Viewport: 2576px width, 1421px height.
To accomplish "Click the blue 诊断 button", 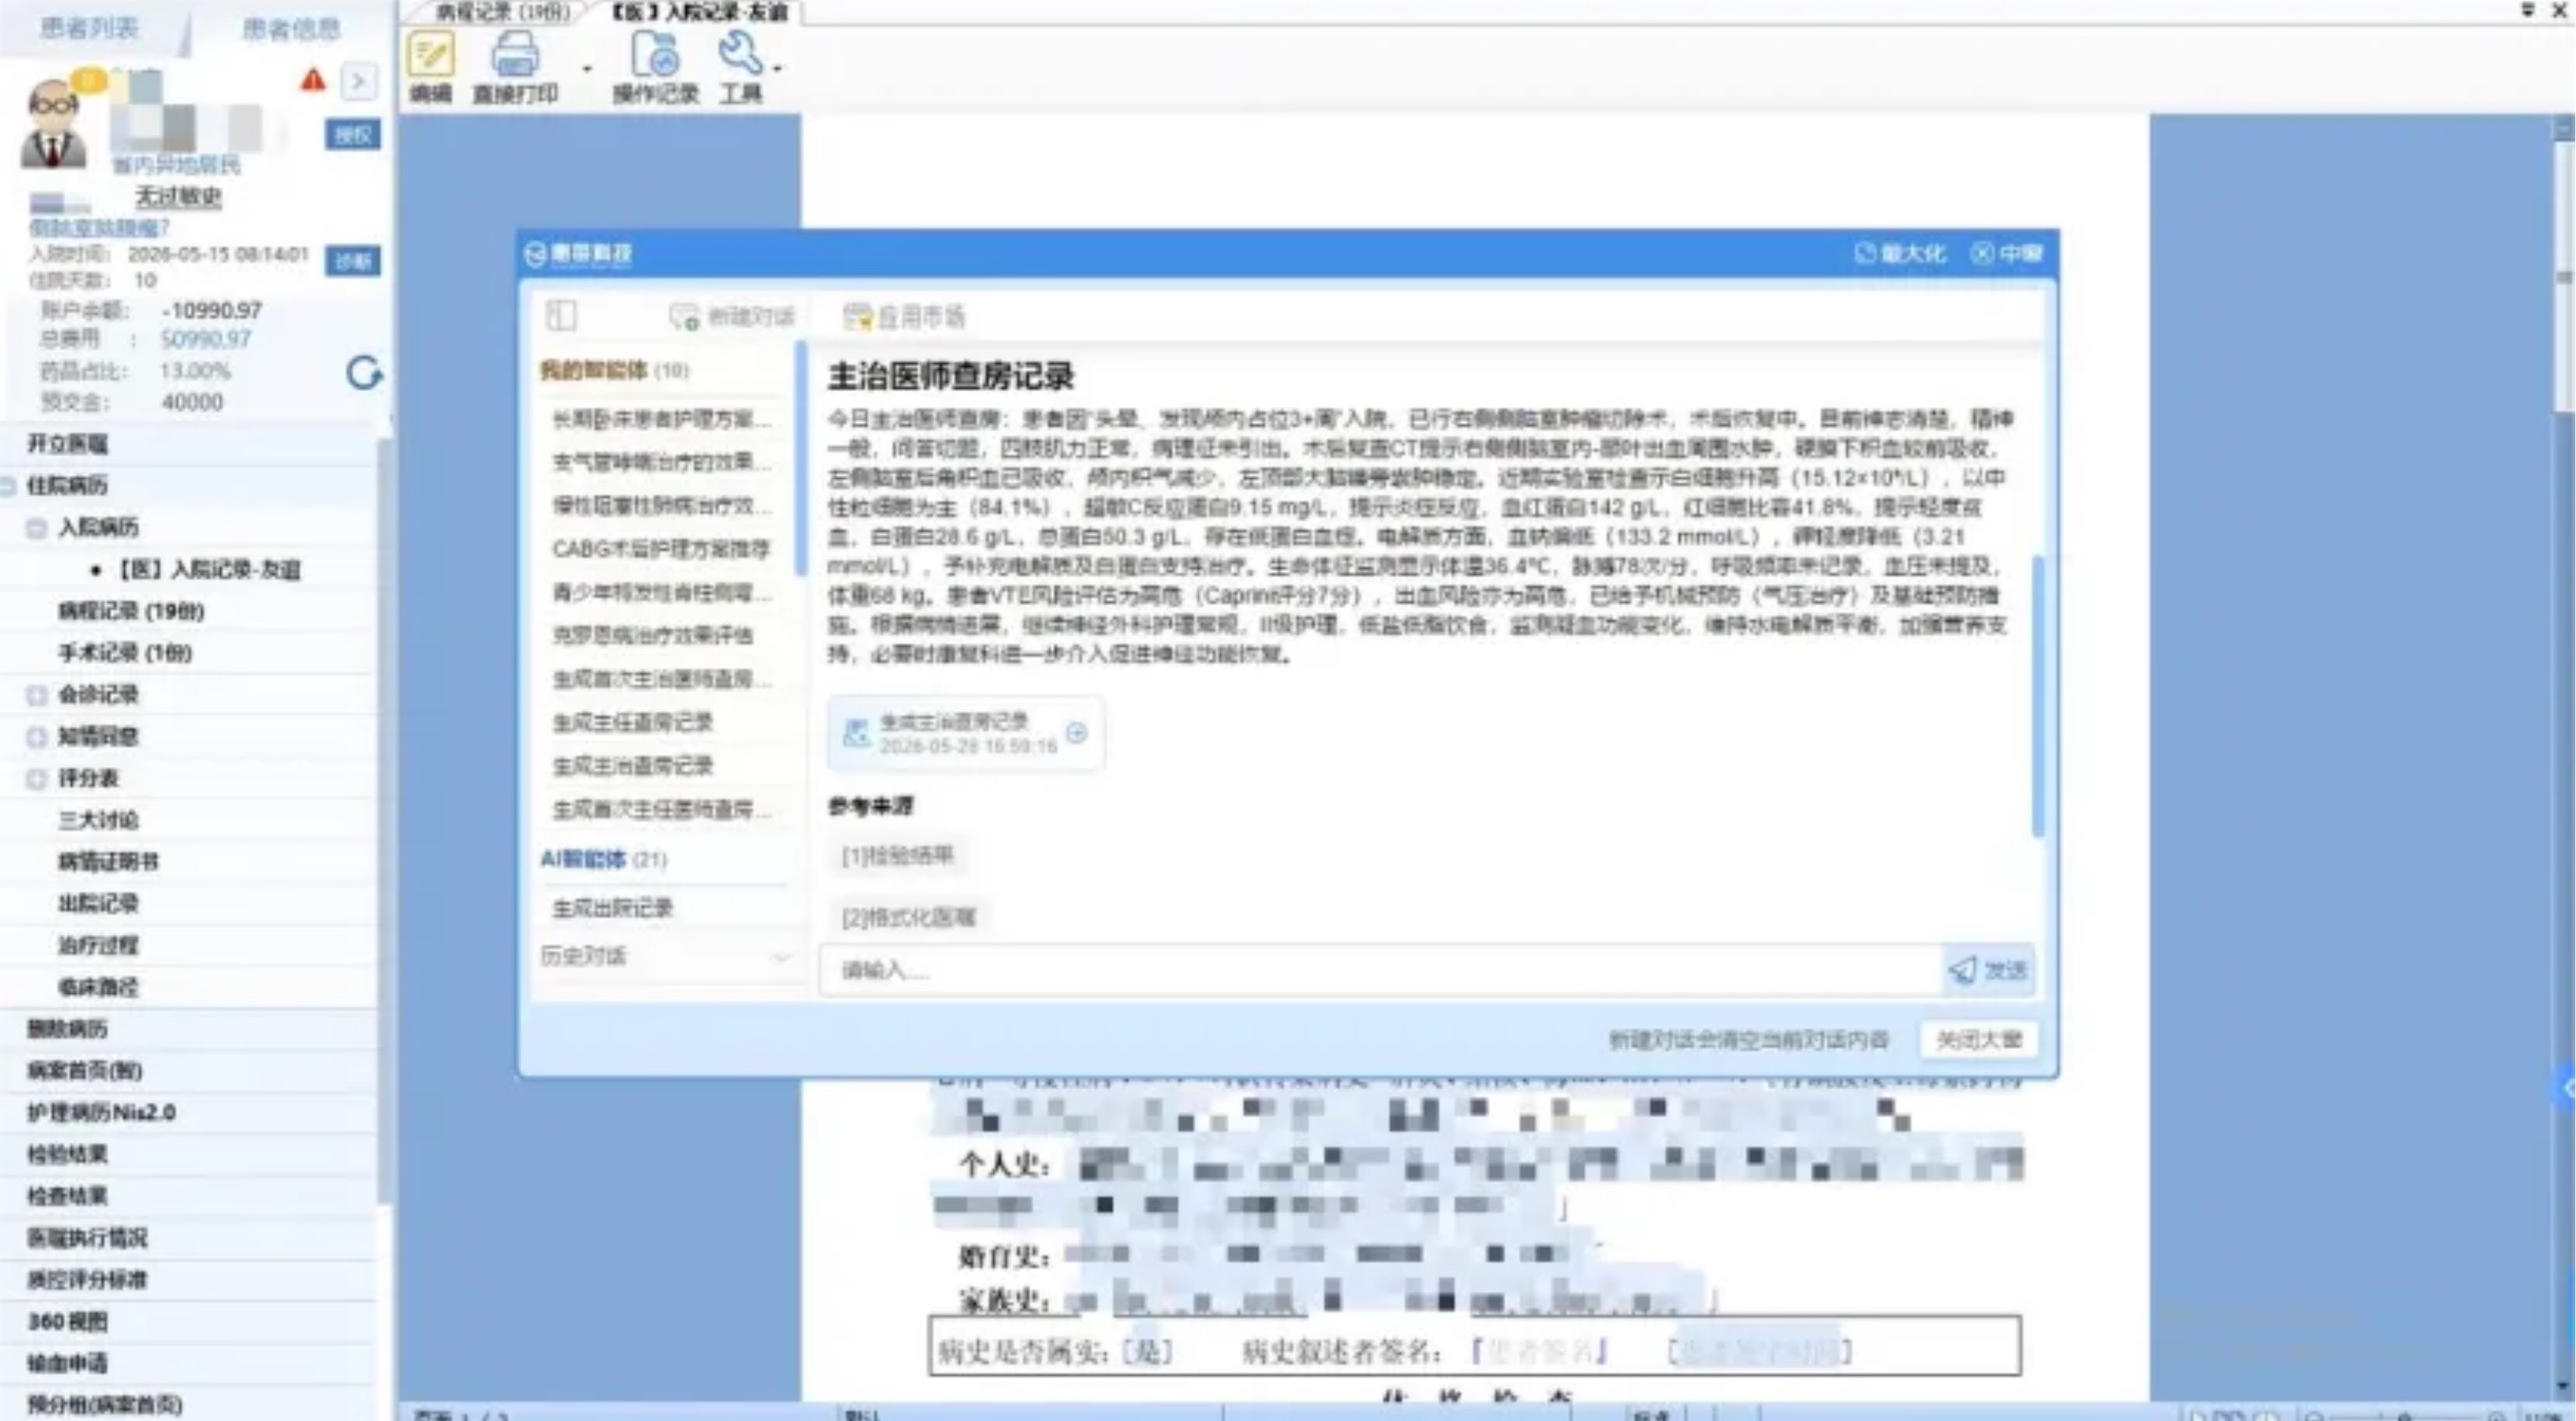I will 353,261.
